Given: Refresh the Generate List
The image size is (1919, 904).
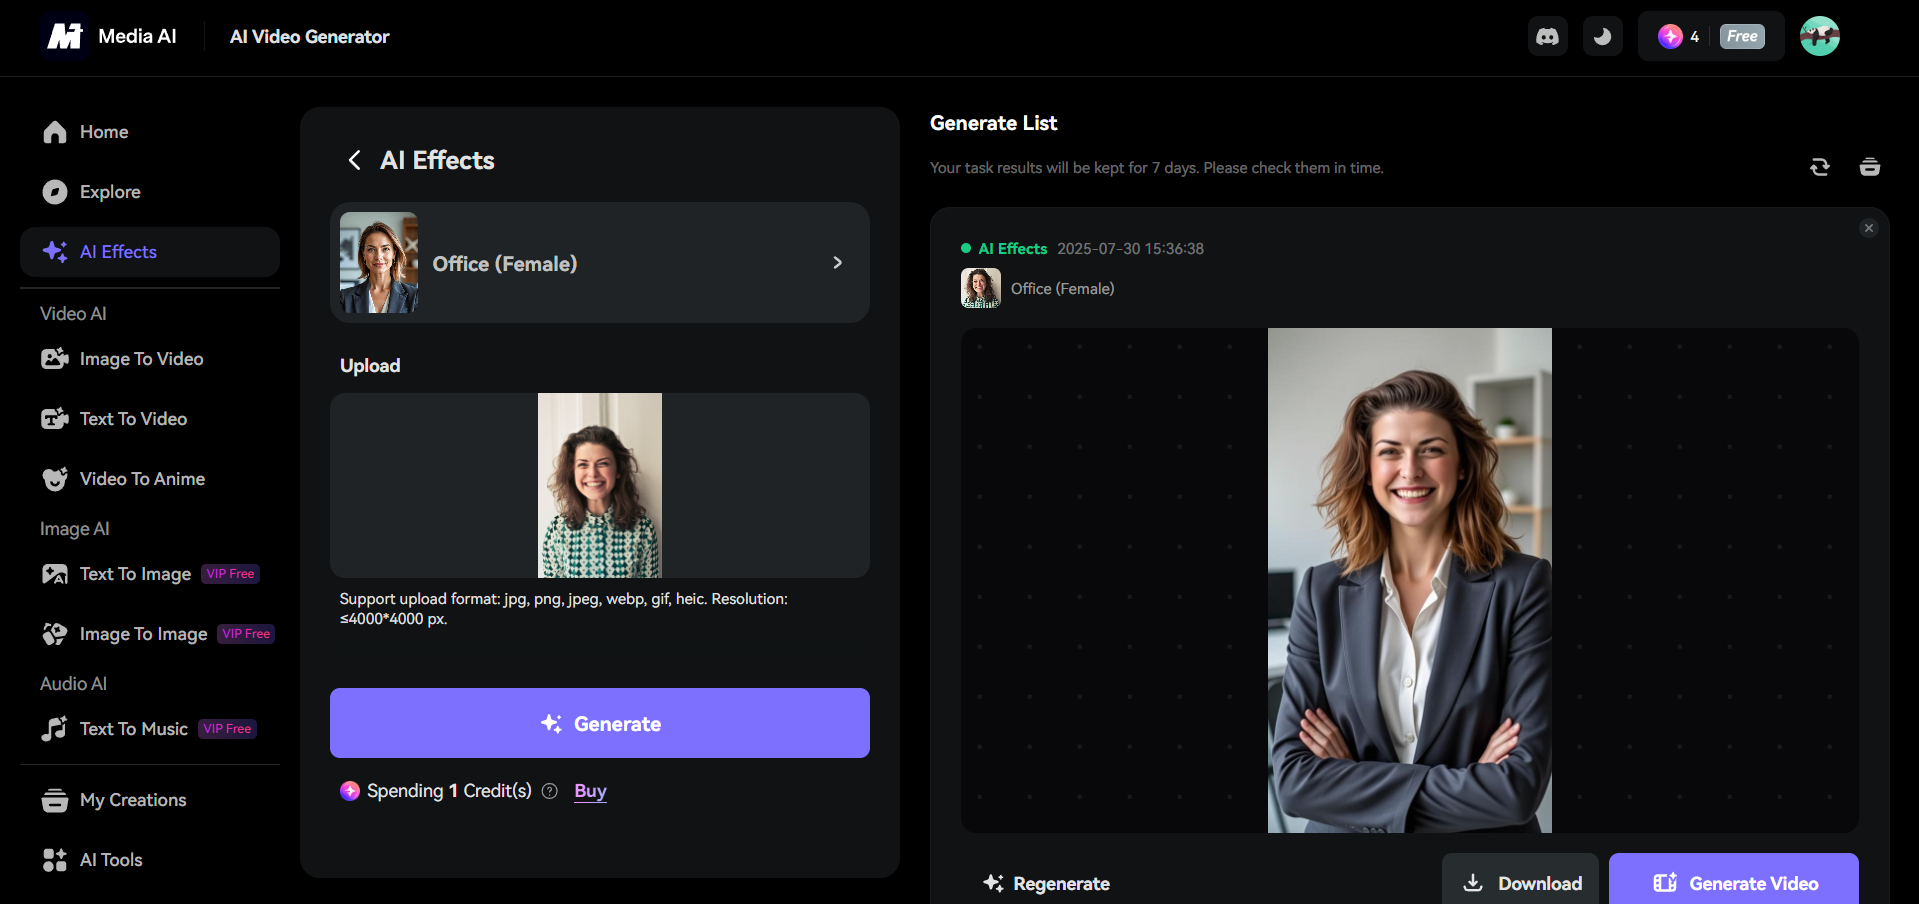Looking at the screenshot, I should pos(1819,167).
